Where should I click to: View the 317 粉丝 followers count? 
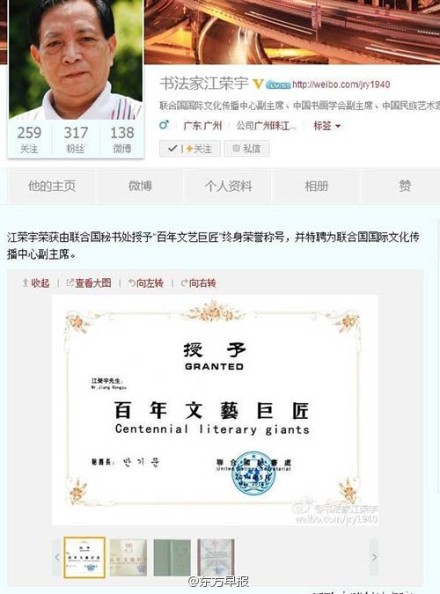click(75, 139)
